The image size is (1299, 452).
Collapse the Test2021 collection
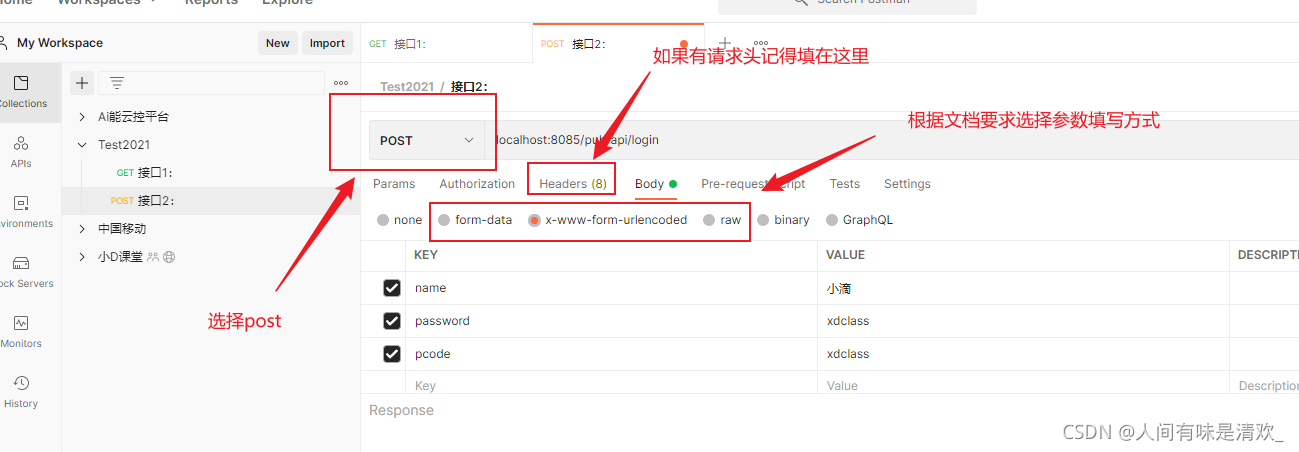pyautogui.click(x=82, y=145)
